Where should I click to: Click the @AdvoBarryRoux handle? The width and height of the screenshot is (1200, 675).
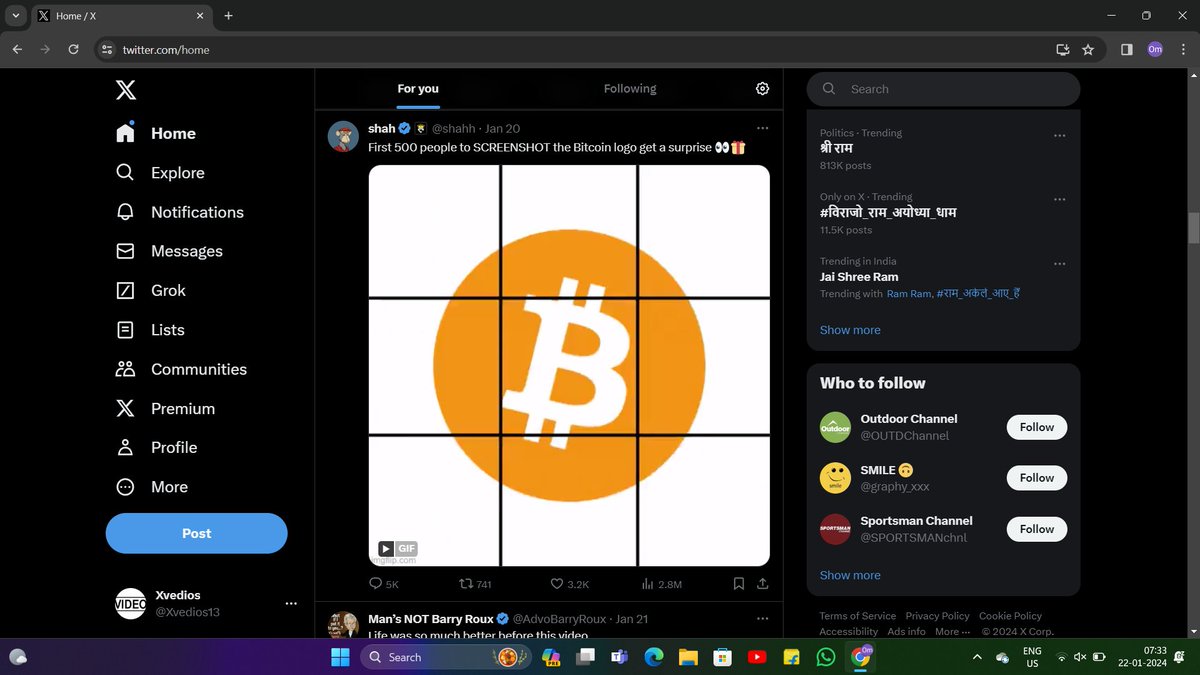[560, 619]
